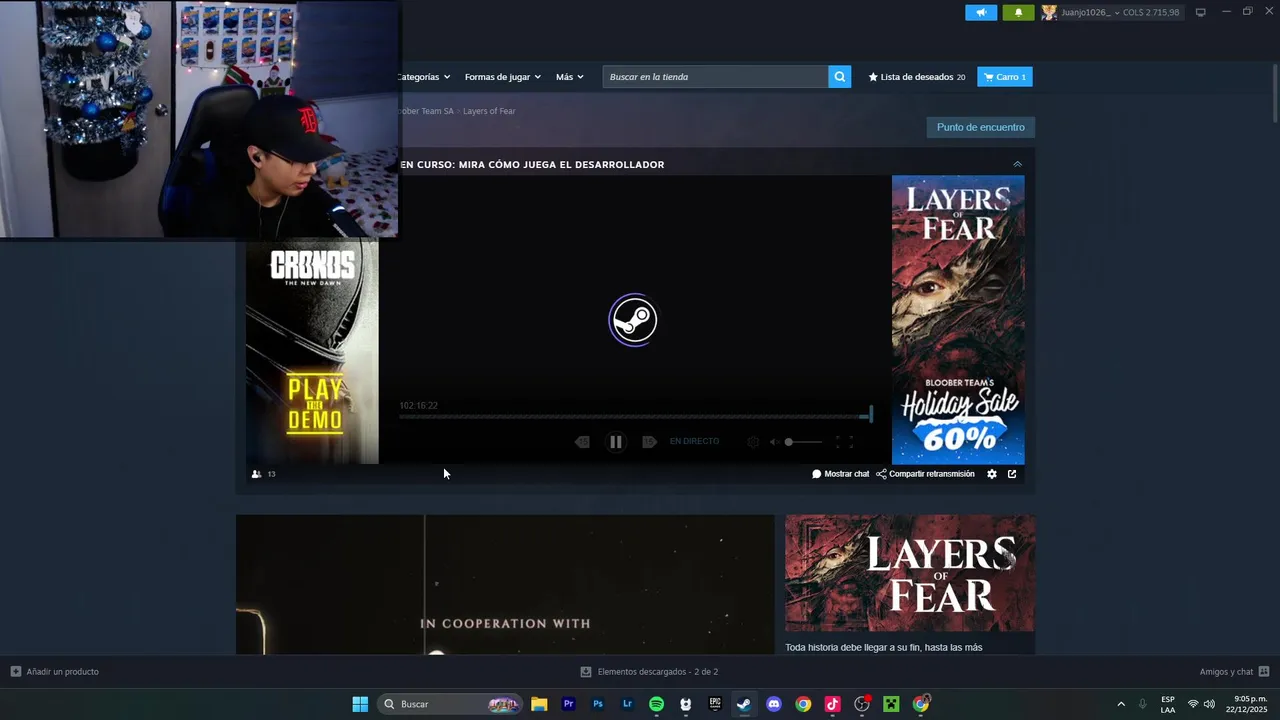Open Steam announcements megaphone button
1280x720 pixels.
pos(981,12)
